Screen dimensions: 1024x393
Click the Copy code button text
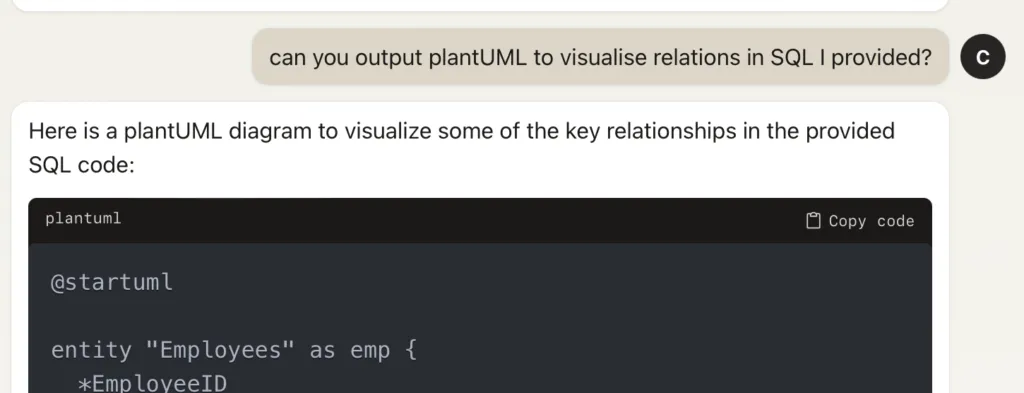pos(871,221)
